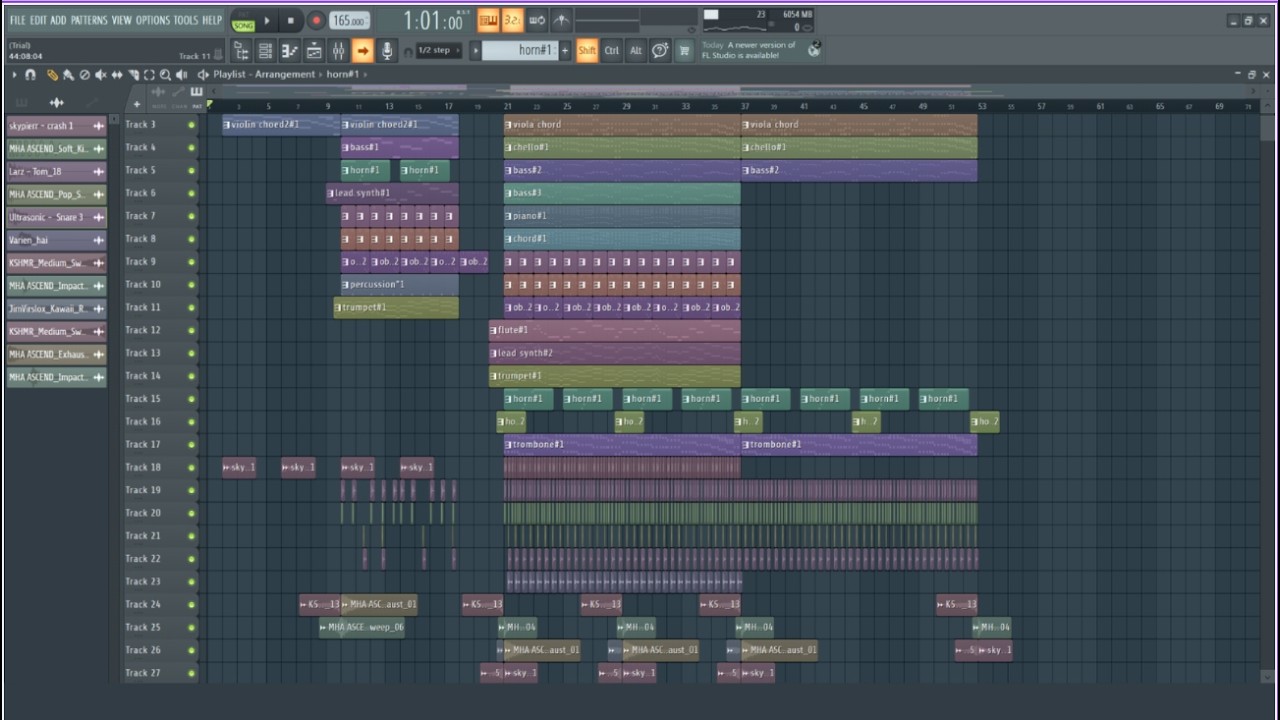Show audio clips in the picker panel
Screen dimensions: 1280x720
coord(56,102)
